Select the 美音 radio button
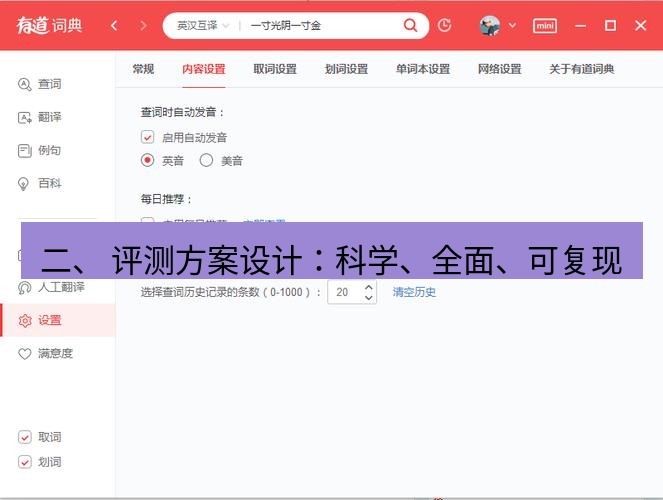The width and height of the screenshot is (663, 500). click(x=206, y=160)
